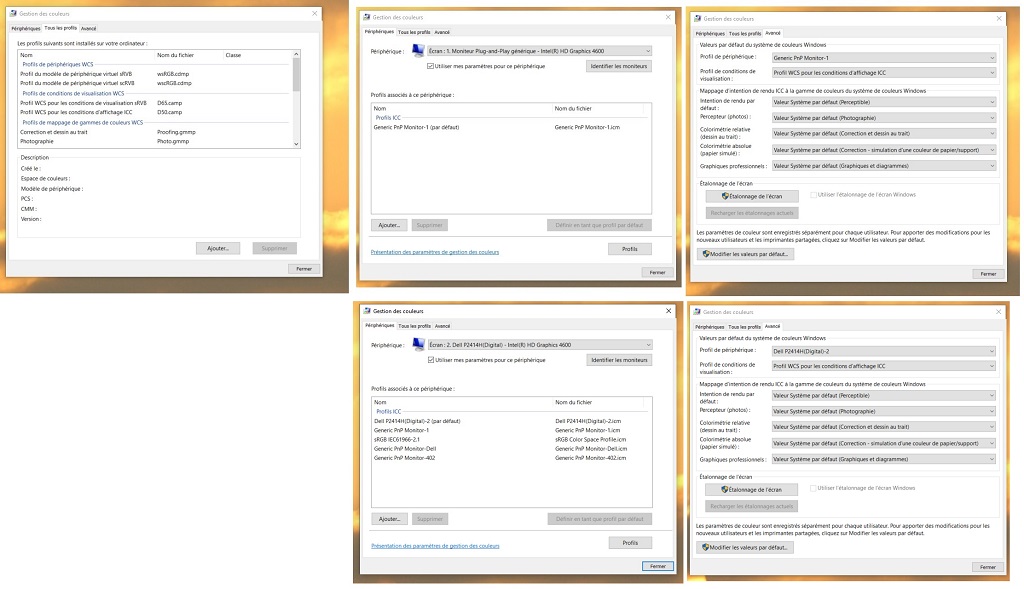Select the sRGB IEC61966-2.1 profile in the list
The image size is (1024, 589).
[x=397, y=439]
